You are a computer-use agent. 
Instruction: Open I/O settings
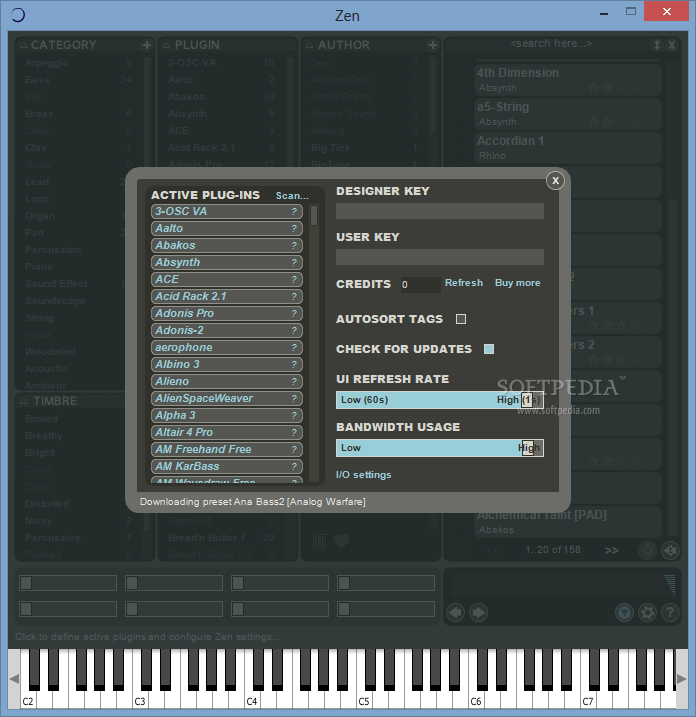point(364,475)
